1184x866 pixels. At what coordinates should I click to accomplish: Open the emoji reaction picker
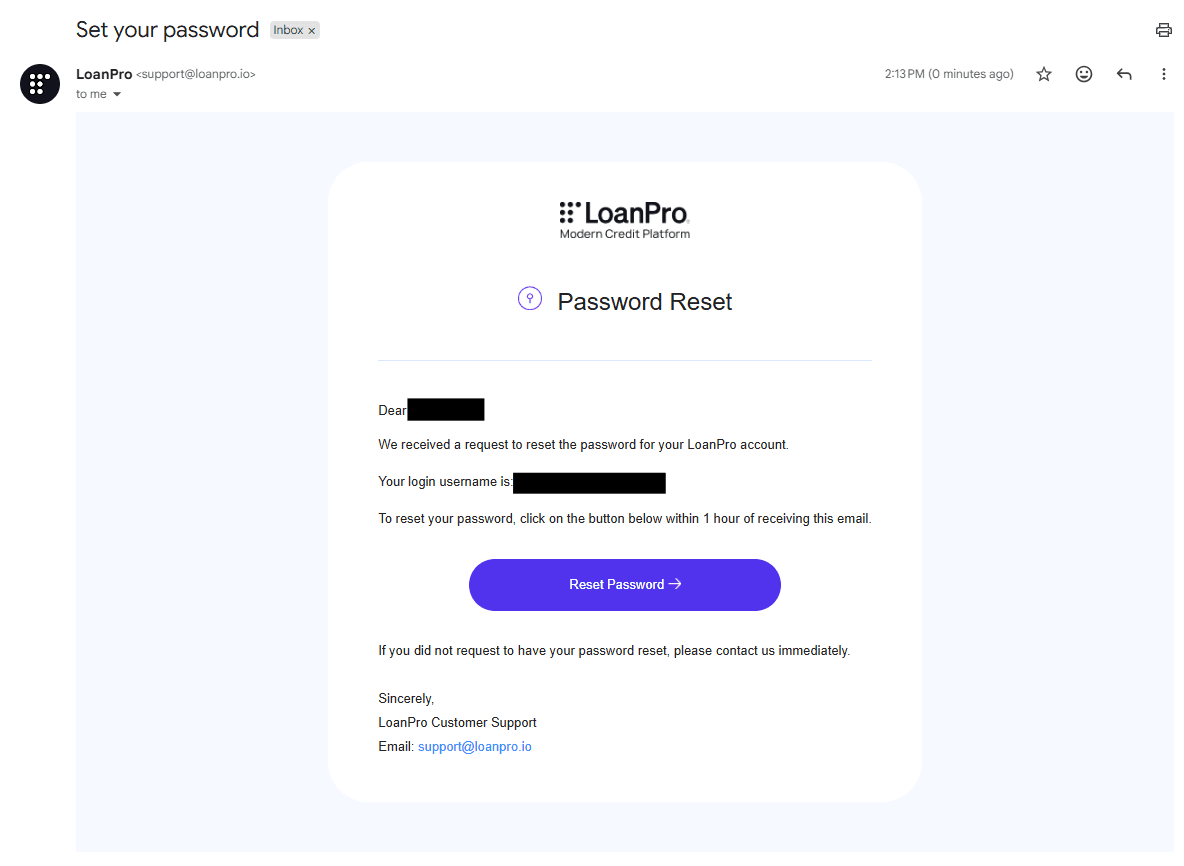(1084, 74)
